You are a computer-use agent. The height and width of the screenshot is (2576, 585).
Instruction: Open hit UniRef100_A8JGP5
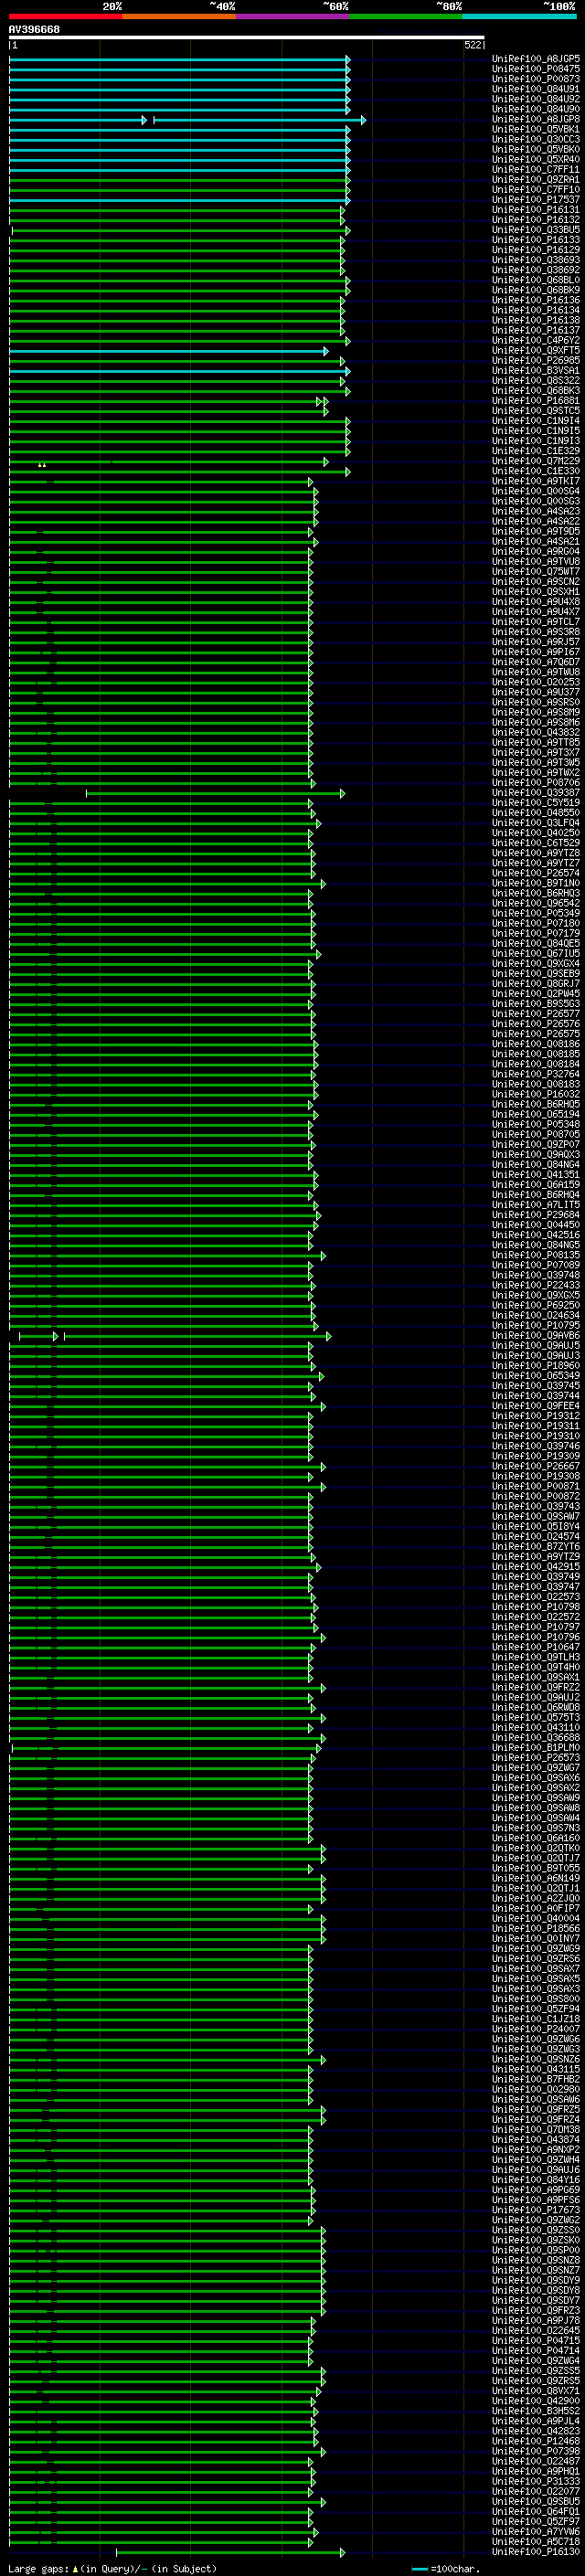click(x=536, y=59)
